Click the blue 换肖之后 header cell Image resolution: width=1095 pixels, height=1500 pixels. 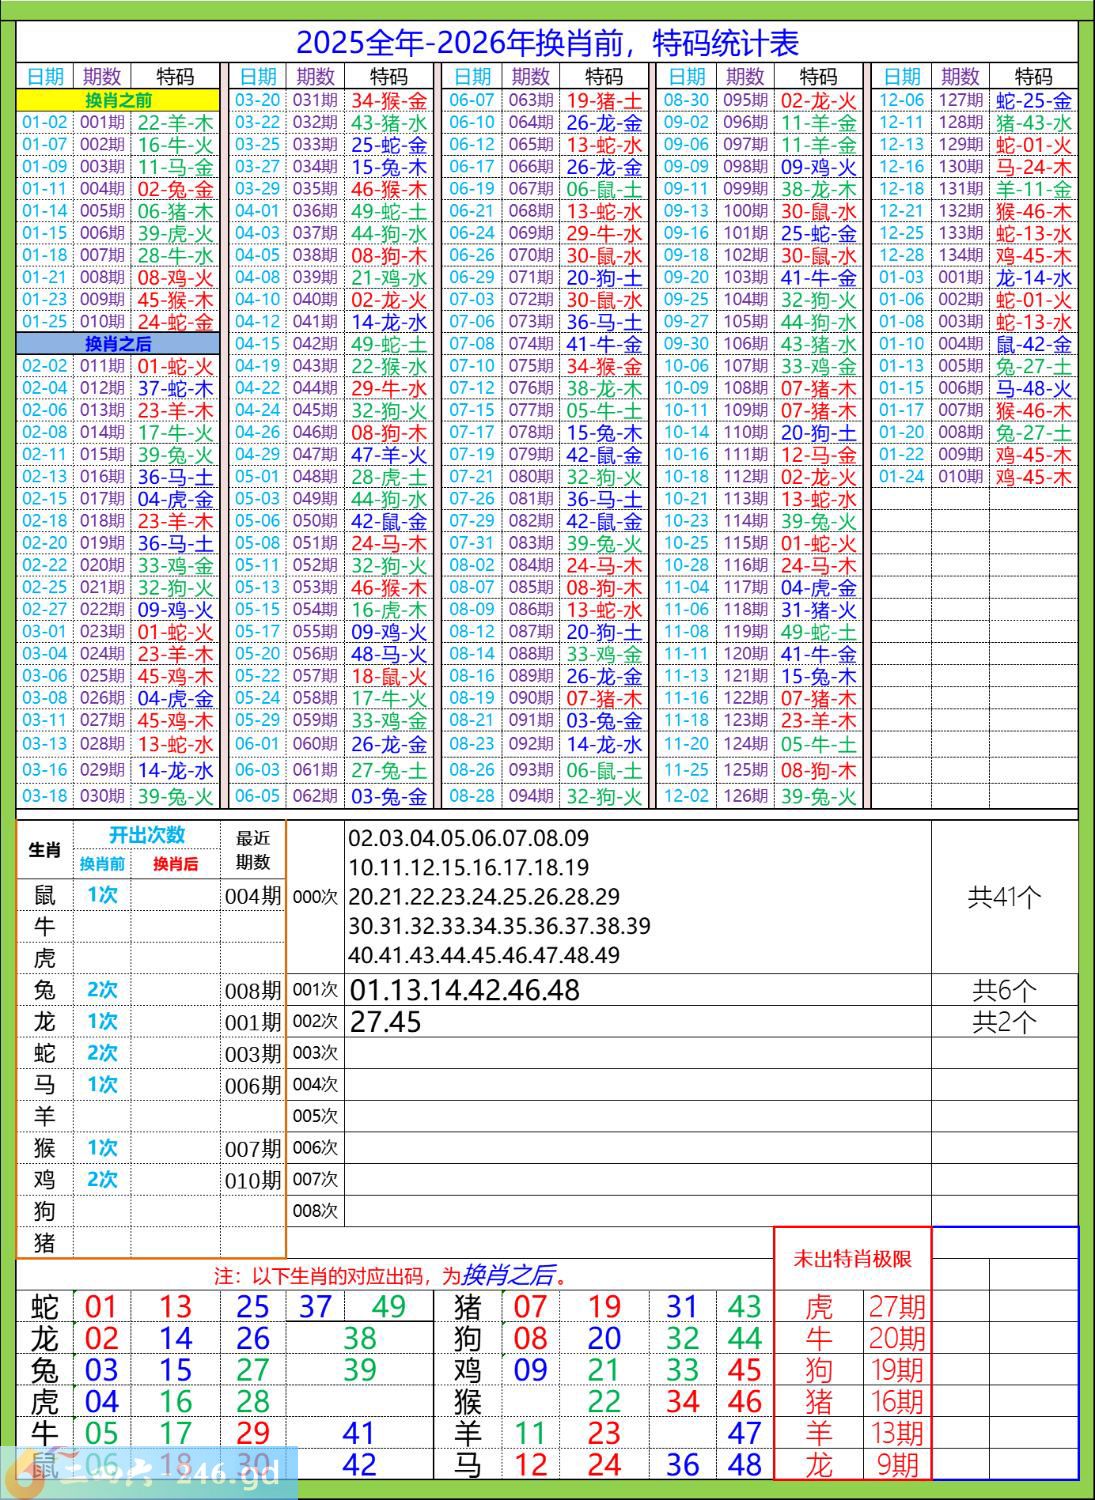tap(118, 344)
